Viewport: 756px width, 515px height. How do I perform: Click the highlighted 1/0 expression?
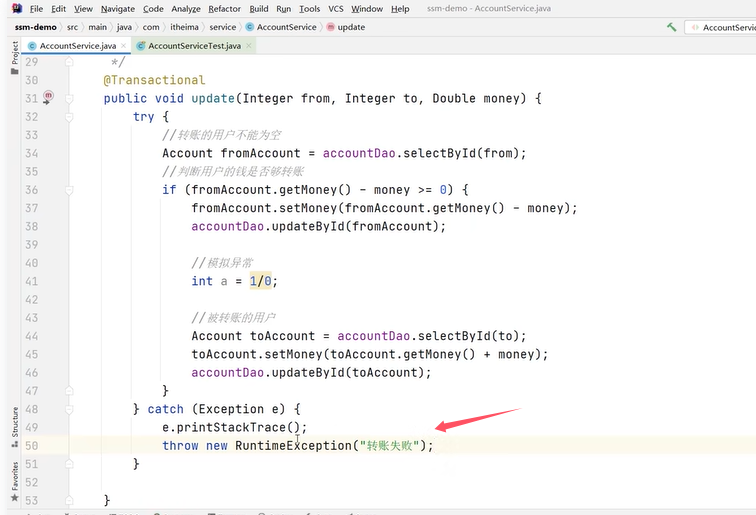click(260, 281)
